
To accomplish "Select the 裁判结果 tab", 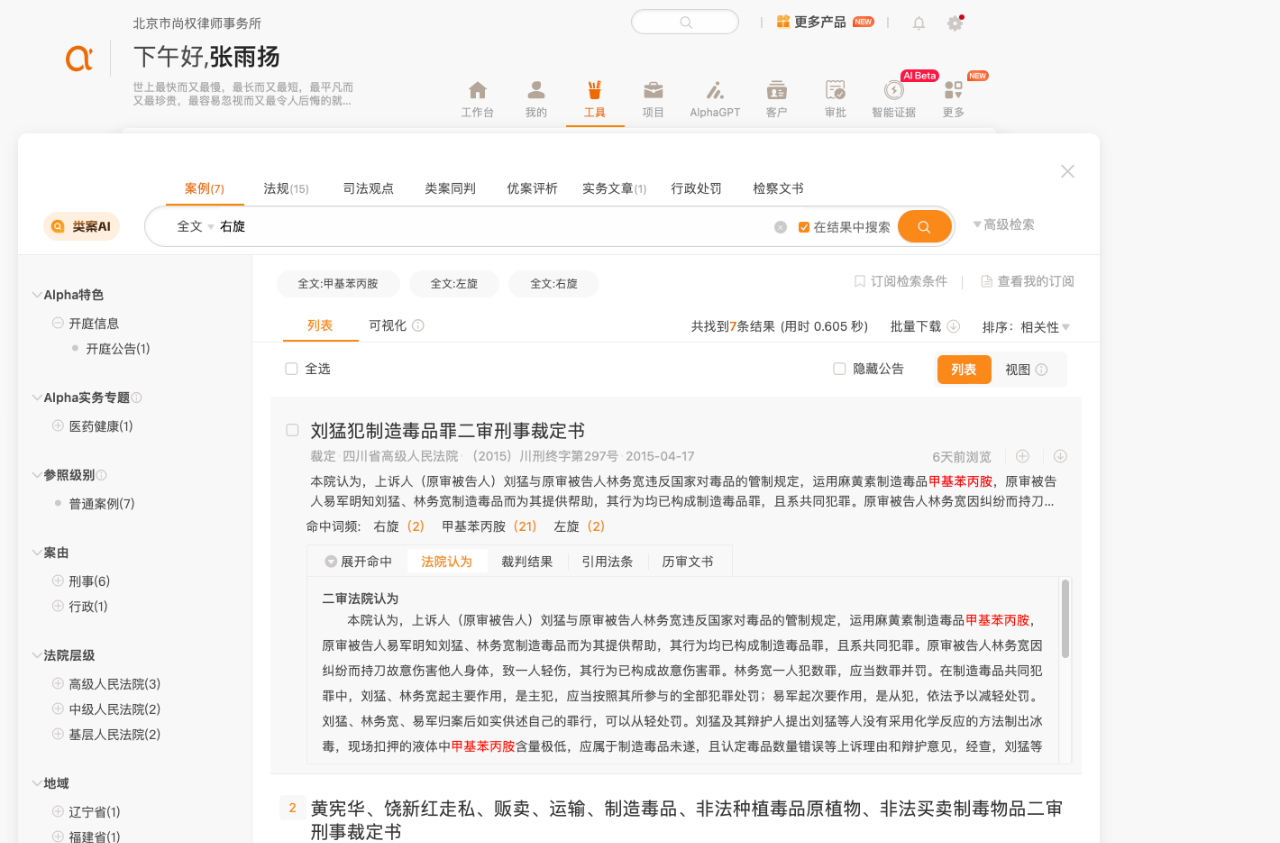I will pos(527,562).
